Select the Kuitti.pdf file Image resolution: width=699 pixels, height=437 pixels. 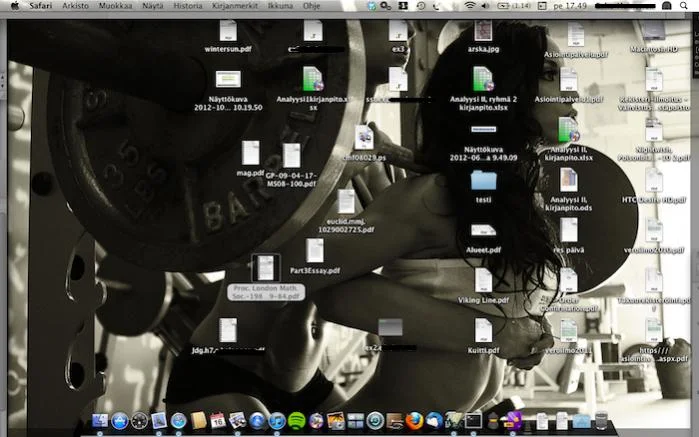[483, 331]
